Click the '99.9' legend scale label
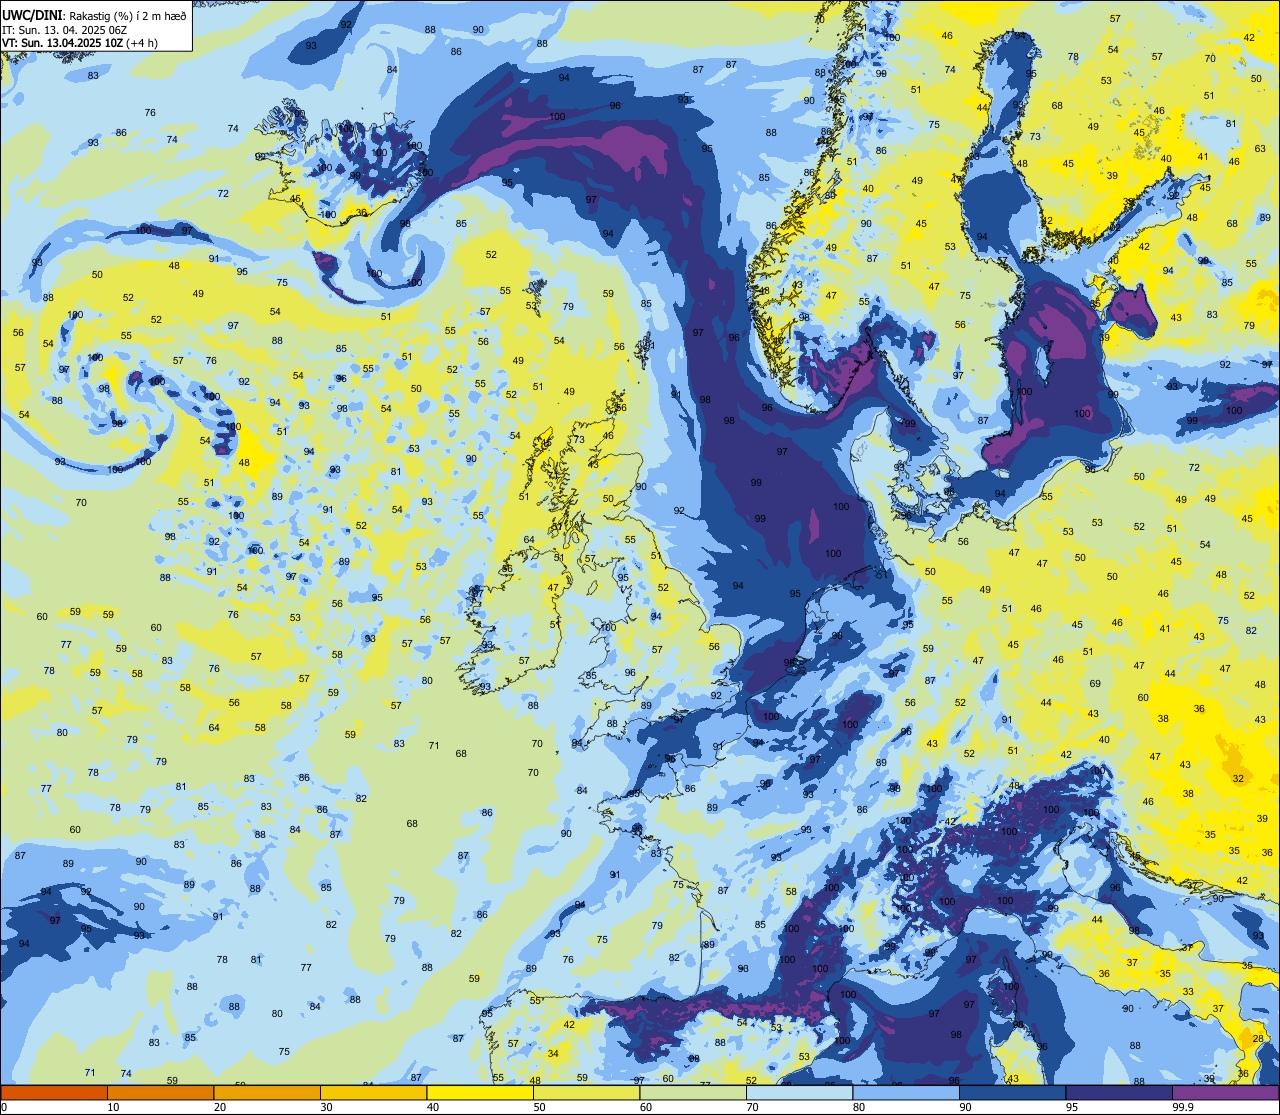Screen dimensions: 1280x1115 click(1182, 1107)
